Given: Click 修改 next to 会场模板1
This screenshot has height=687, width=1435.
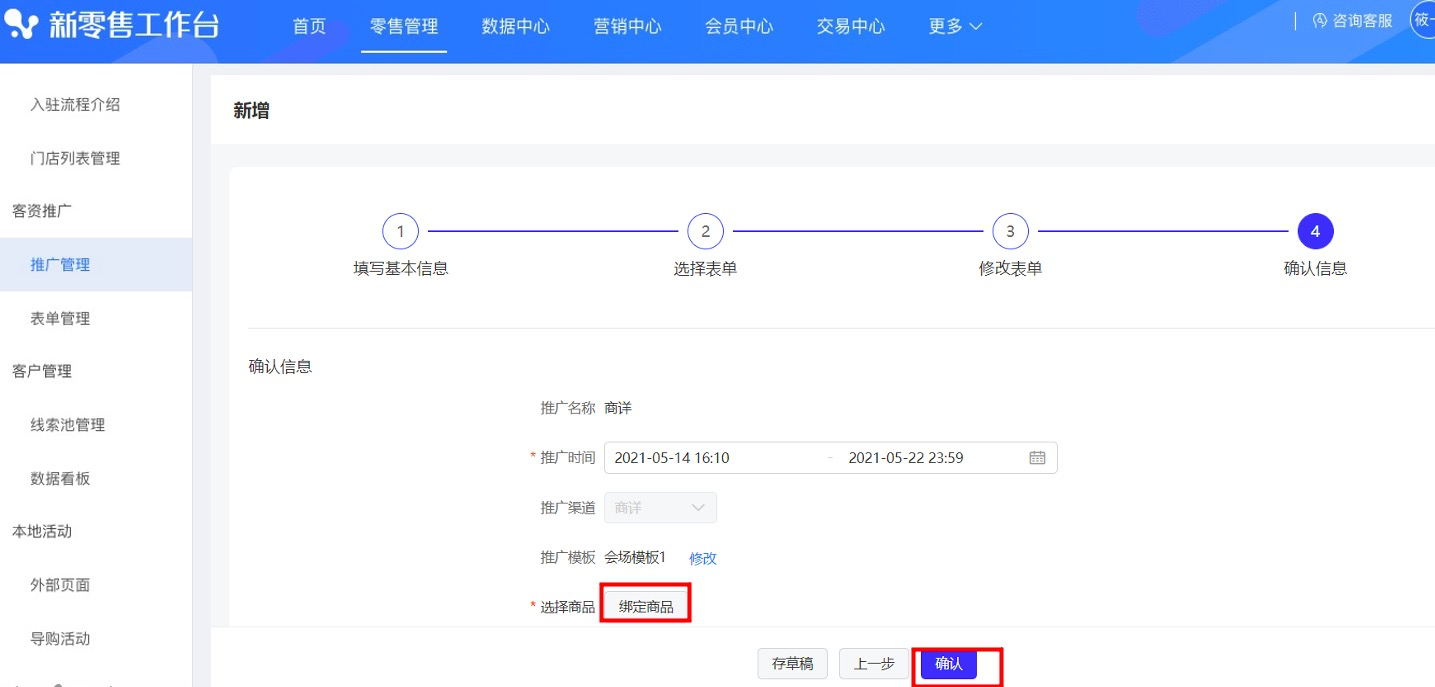Looking at the screenshot, I should (x=702, y=557).
